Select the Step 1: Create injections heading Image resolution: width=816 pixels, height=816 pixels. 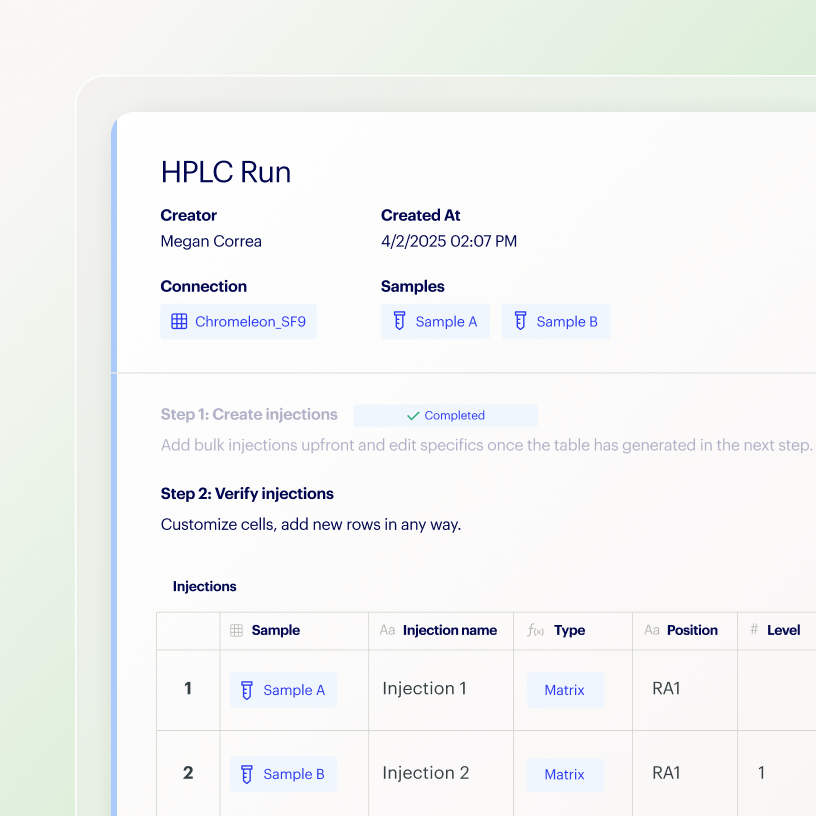click(x=249, y=414)
